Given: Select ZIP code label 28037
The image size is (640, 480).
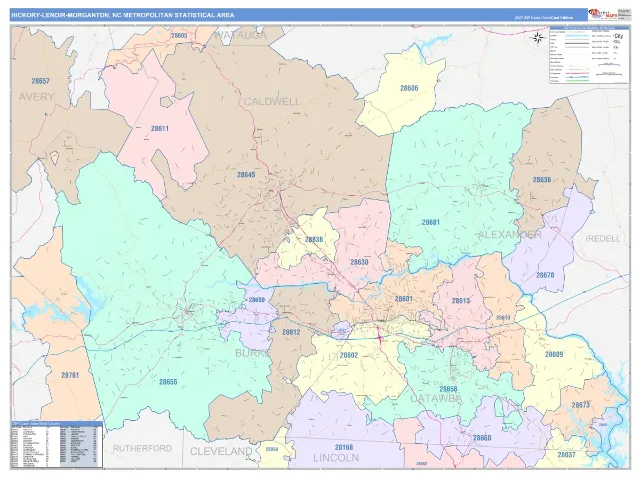Looking at the screenshot, I should 567,455.
